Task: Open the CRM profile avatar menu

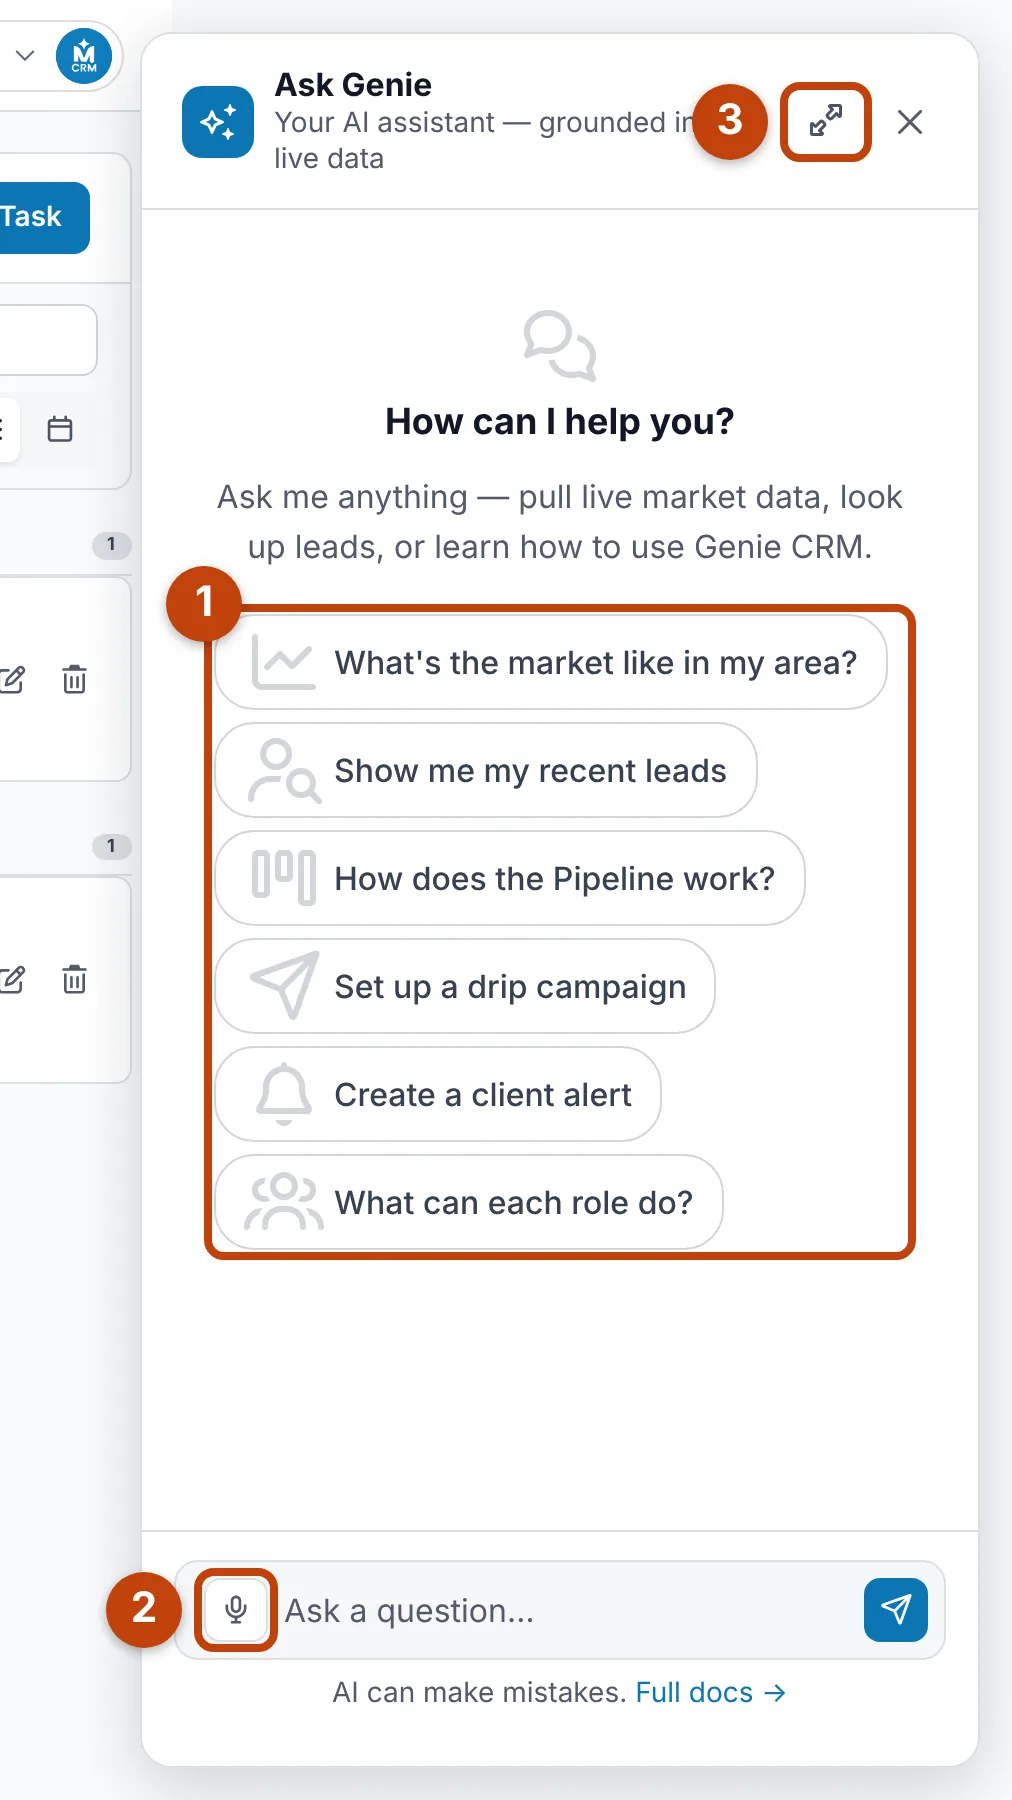Action: pyautogui.click(x=84, y=56)
